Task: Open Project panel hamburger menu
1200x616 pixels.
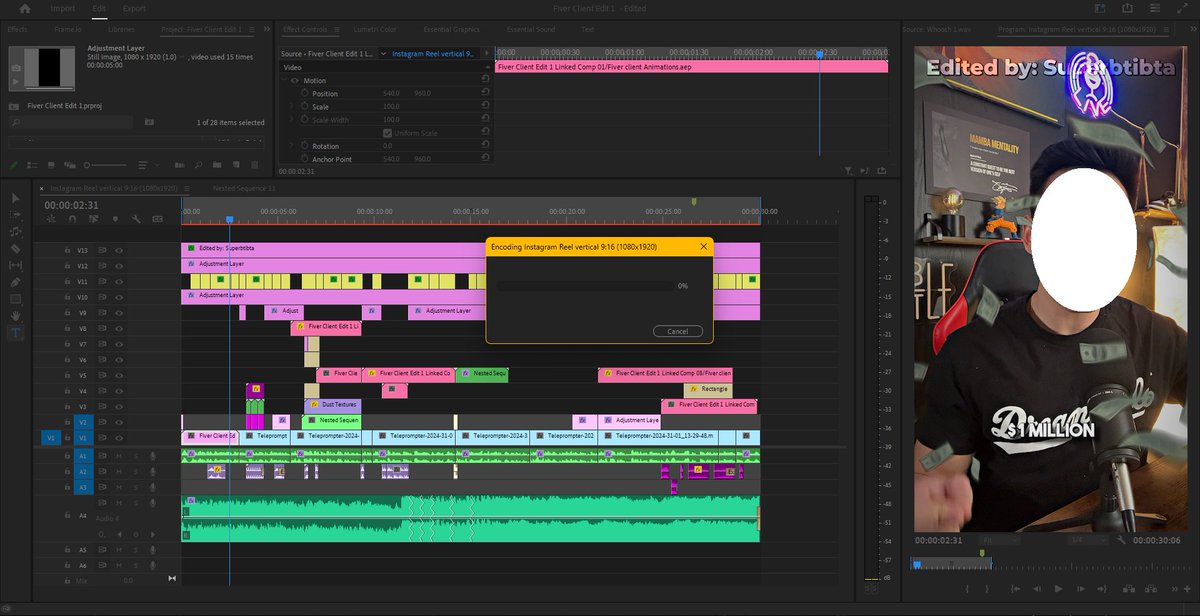Action: point(252,30)
